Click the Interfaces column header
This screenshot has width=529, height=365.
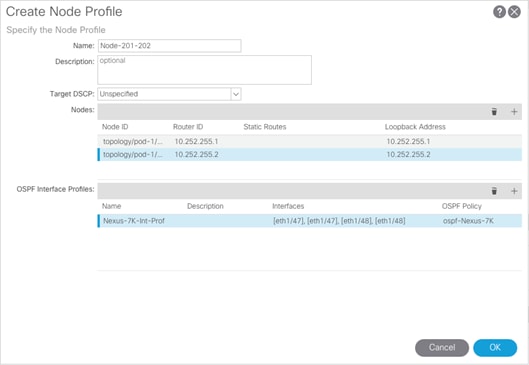point(288,206)
